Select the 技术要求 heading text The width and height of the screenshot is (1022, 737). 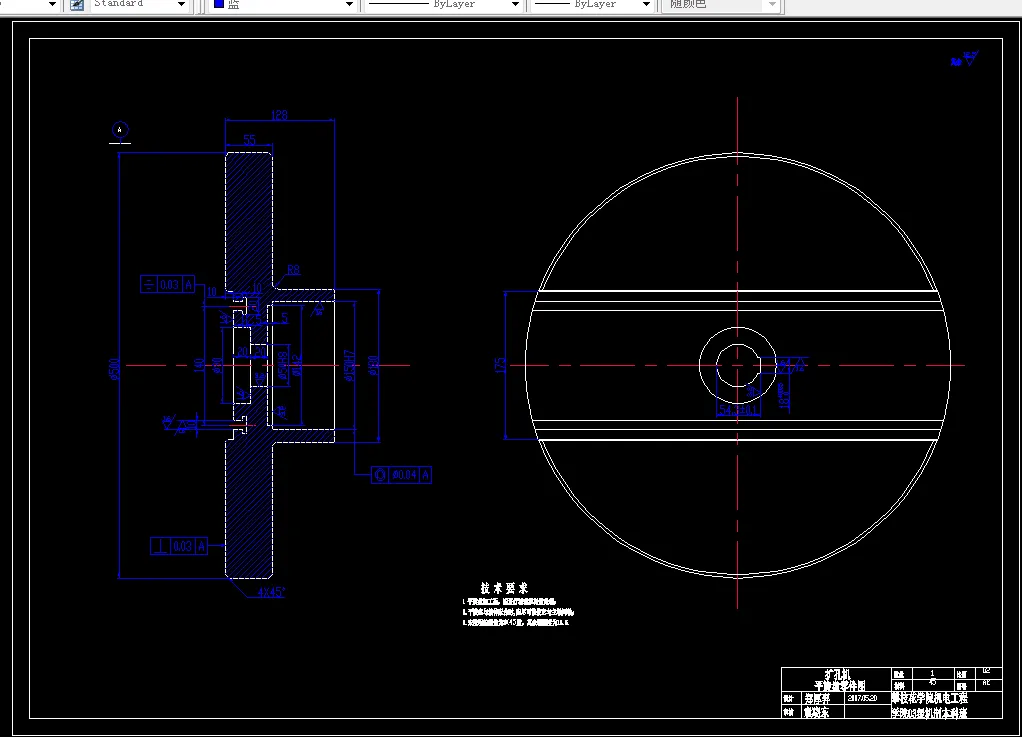coord(504,588)
